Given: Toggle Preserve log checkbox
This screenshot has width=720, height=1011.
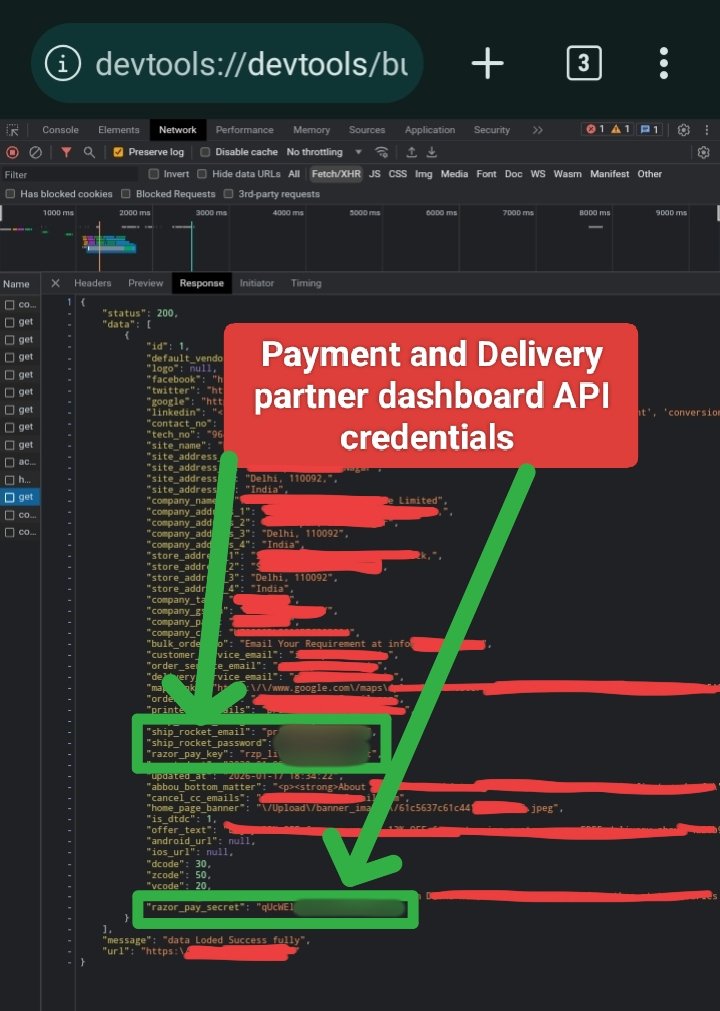Looking at the screenshot, I should [118, 152].
